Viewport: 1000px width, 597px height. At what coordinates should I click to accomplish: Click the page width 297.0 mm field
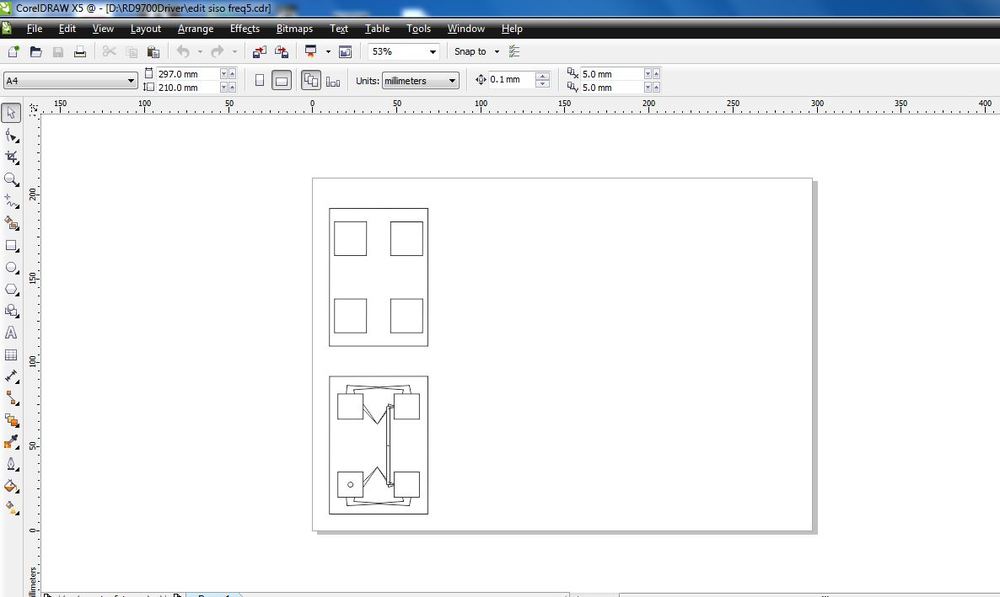tap(188, 74)
